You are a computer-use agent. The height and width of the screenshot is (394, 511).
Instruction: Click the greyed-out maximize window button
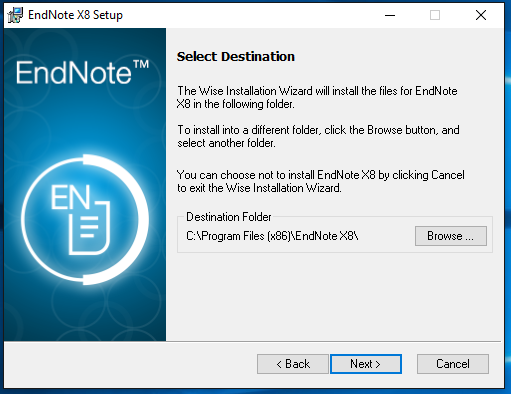click(435, 15)
